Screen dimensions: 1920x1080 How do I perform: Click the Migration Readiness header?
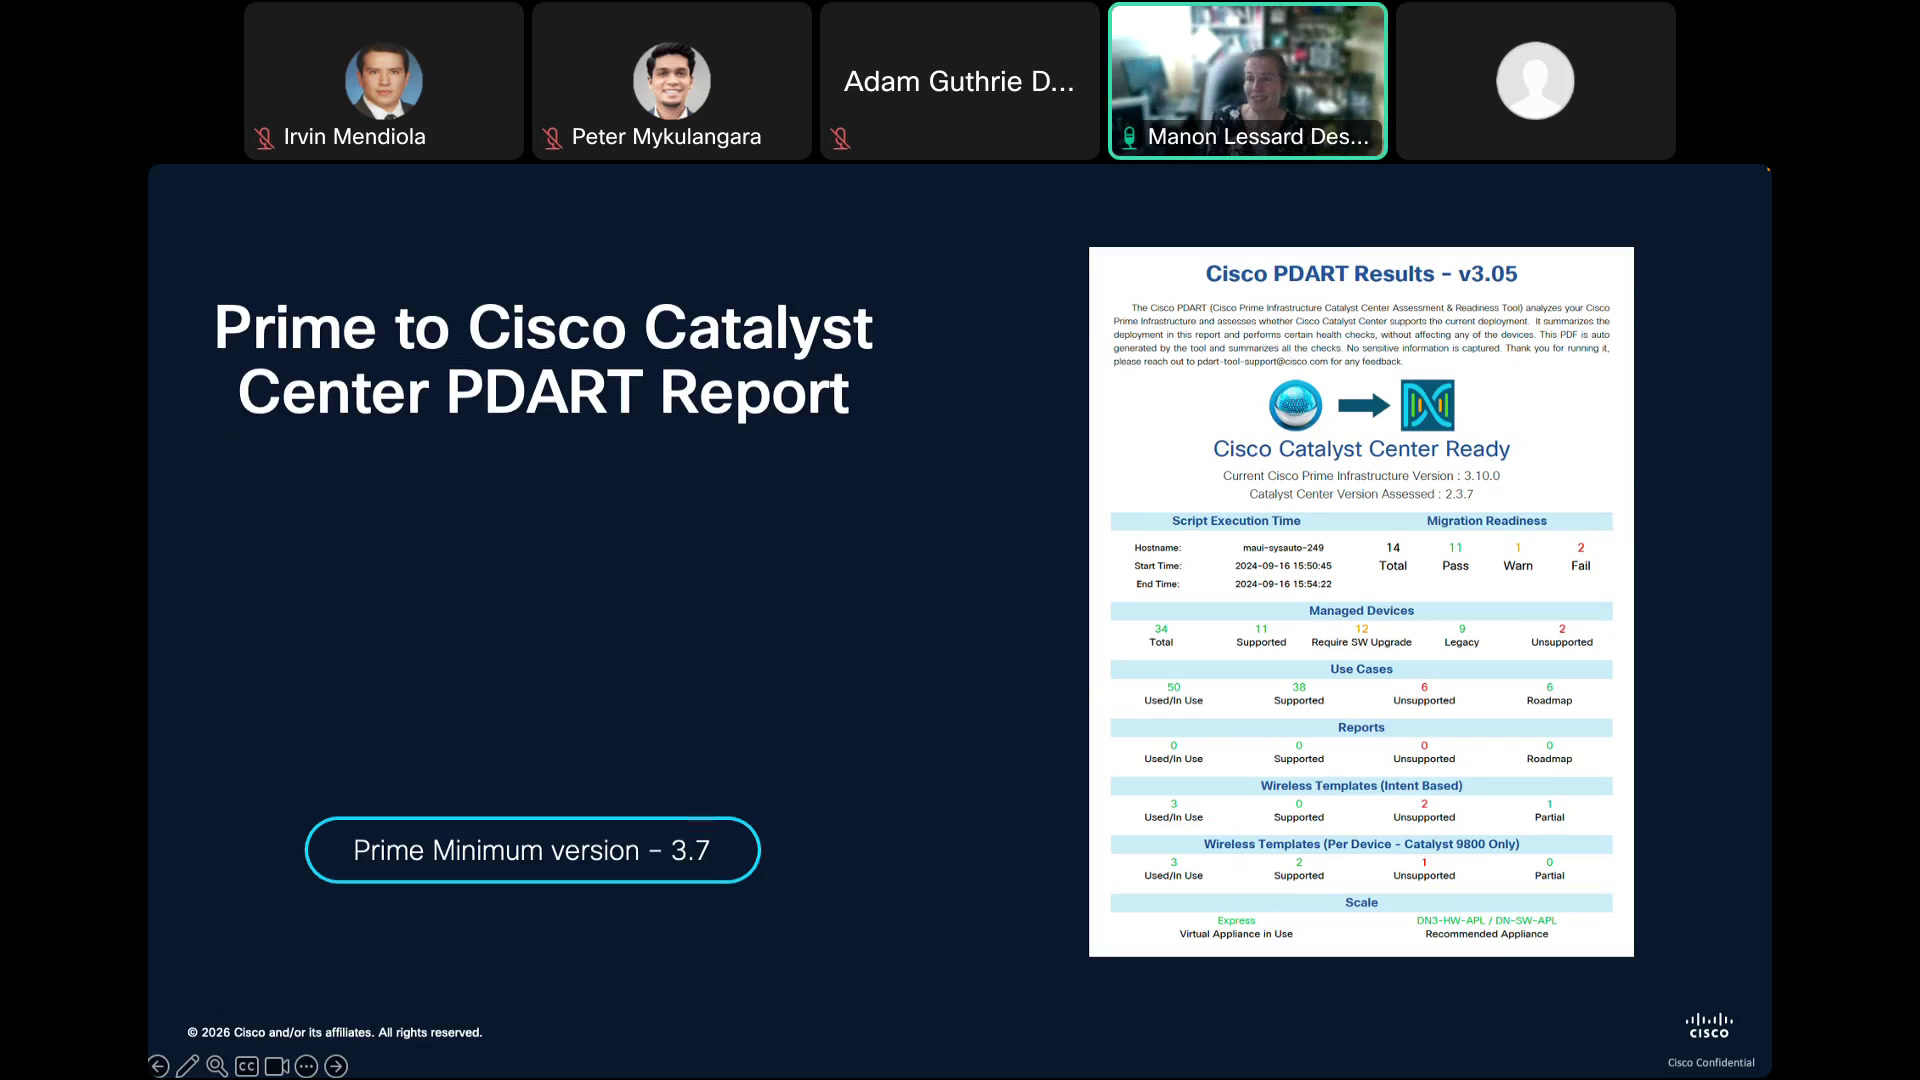pos(1486,521)
